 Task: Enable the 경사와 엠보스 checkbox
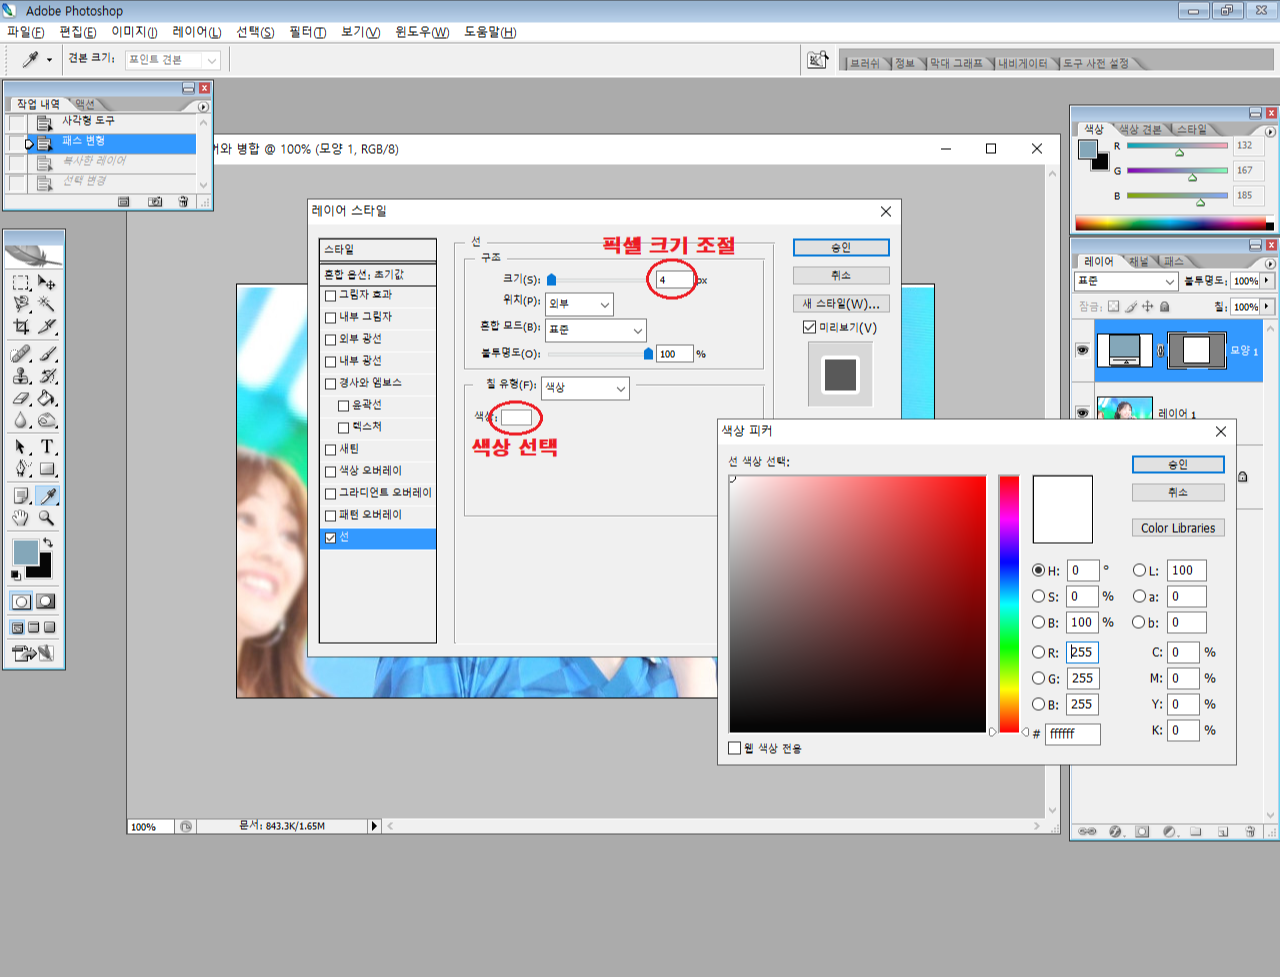(x=330, y=384)
